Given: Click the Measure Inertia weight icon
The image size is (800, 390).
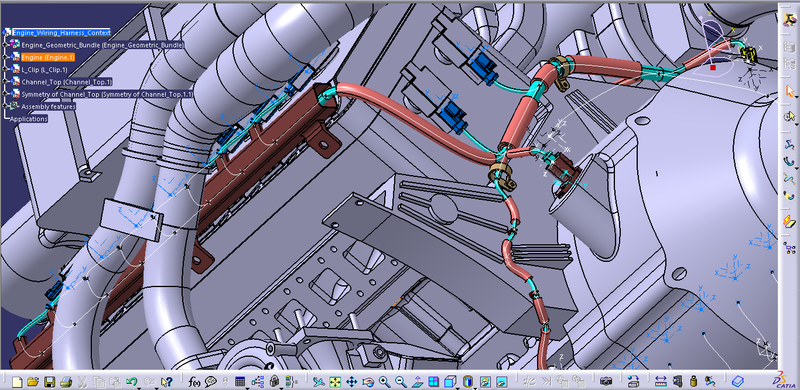Looking at the screenshot, I should click(x=693, y=381).
